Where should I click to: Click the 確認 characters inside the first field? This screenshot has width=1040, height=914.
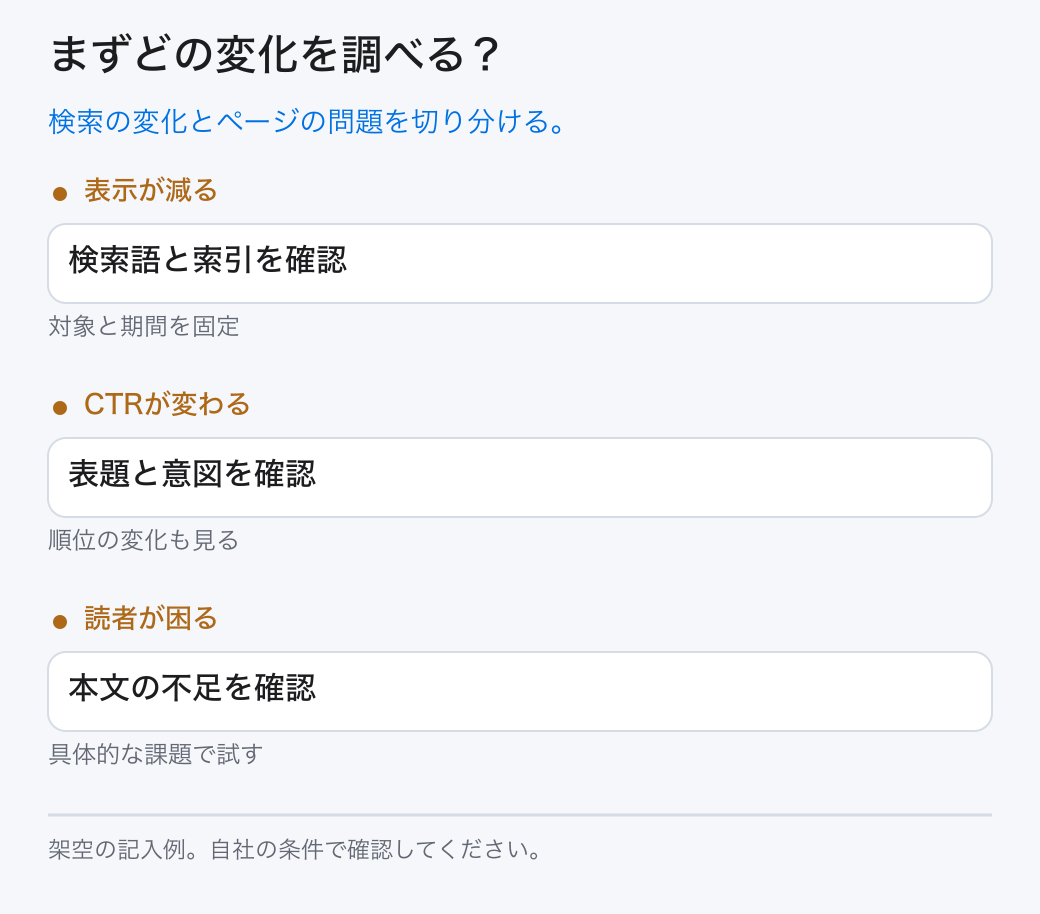tap(316, 260)
